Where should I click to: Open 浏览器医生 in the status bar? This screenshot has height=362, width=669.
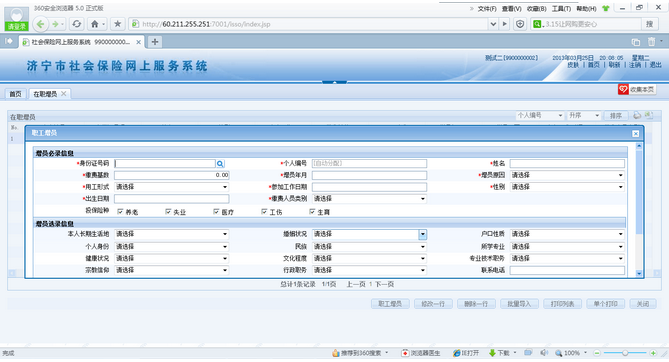[421, 353]
